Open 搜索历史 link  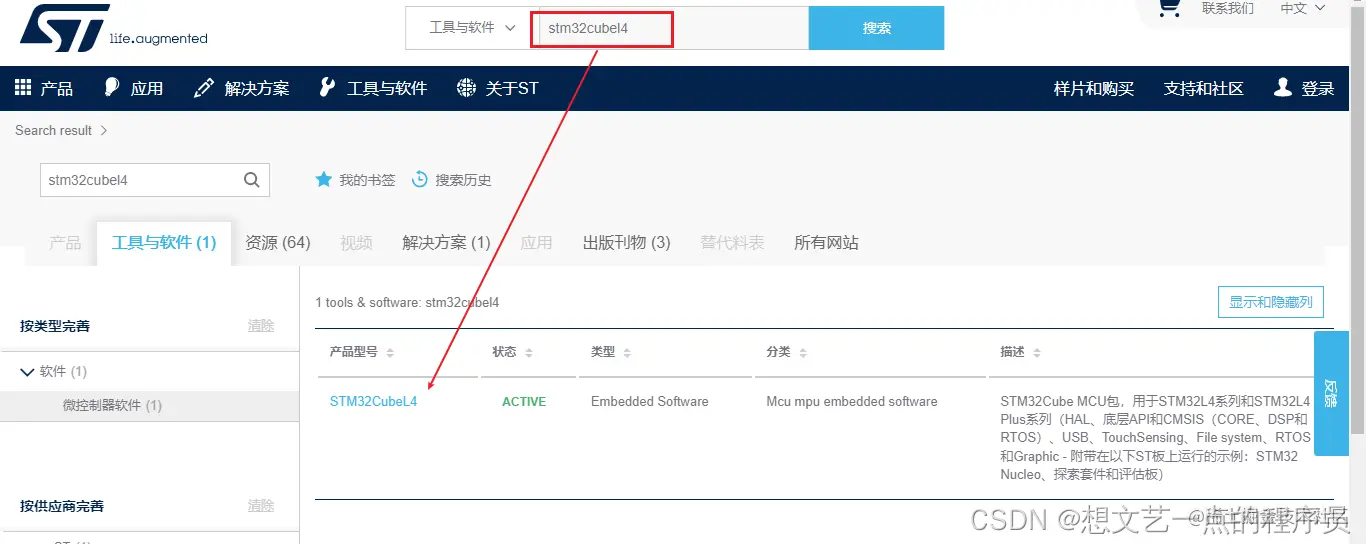(x=464, y=180)
